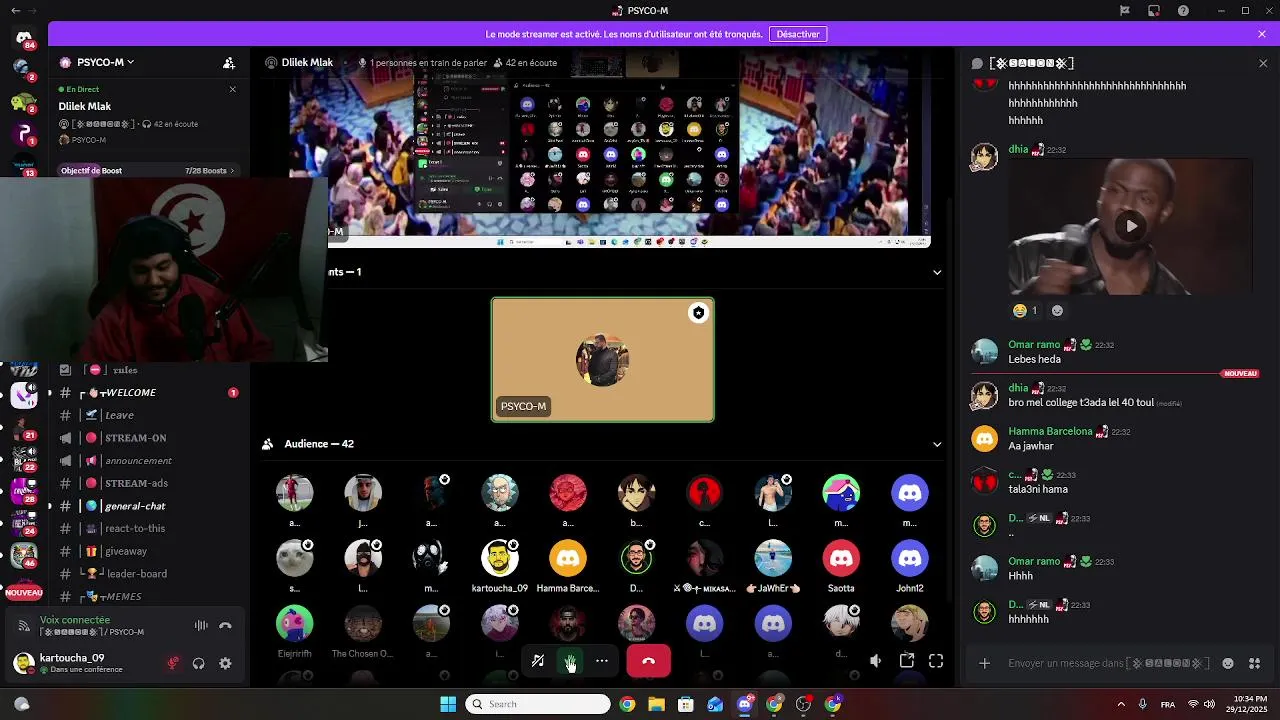Open Discord direct messages home icon
This screenshot has height=720, width=1280.
[24, 38]
